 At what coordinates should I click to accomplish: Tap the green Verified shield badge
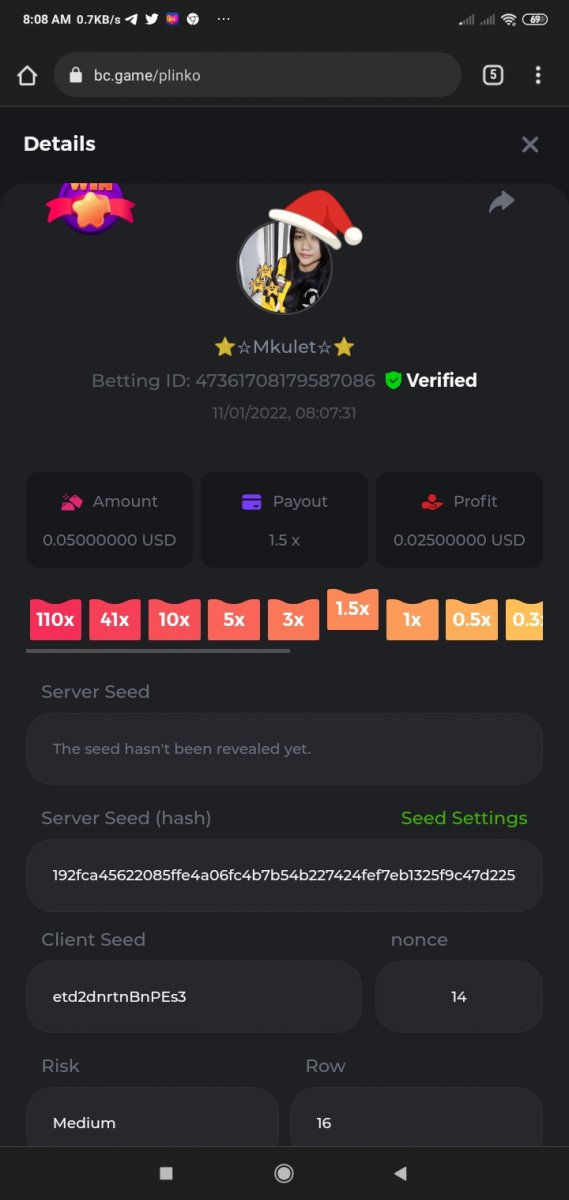(x=393, y=380)
